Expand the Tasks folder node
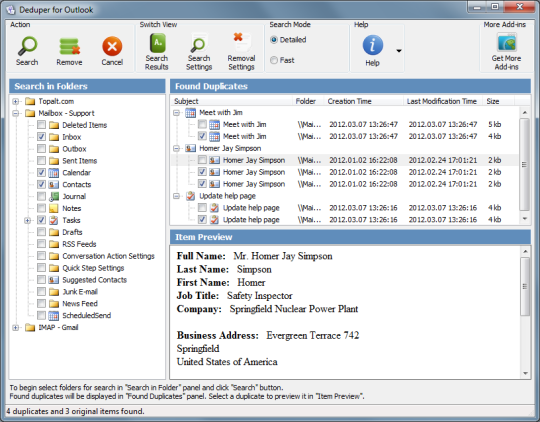Image resolution: width=540 pixels, height=422 pixels. [28, 220]
